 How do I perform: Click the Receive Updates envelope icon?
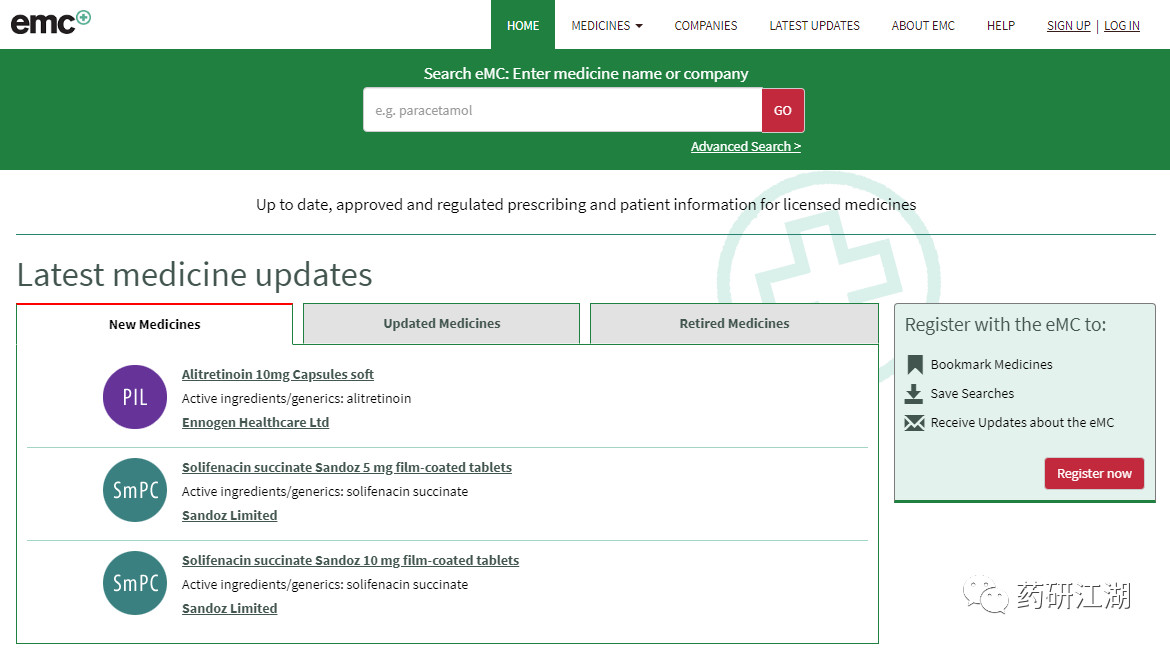pos(914,423)
